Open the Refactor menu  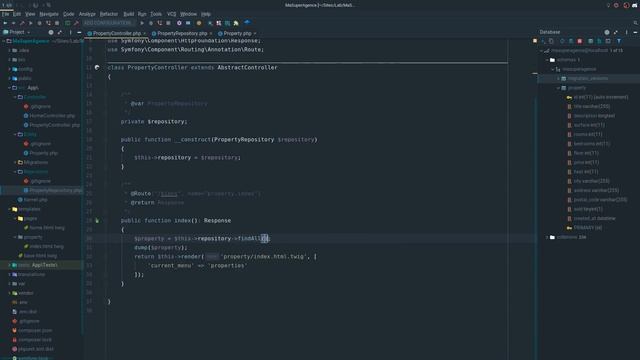point(109,14)
